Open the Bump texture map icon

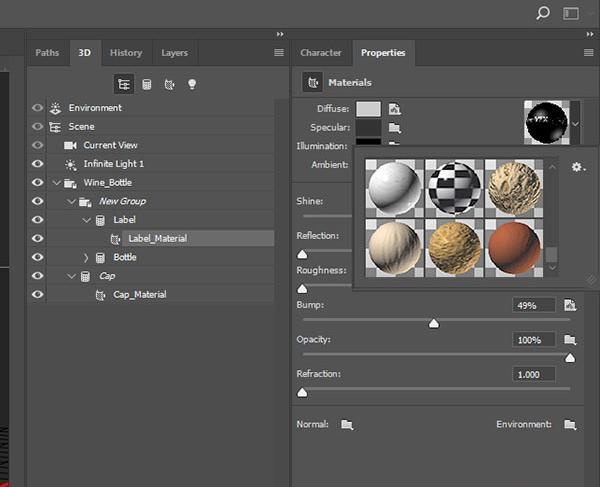point(570,305)
